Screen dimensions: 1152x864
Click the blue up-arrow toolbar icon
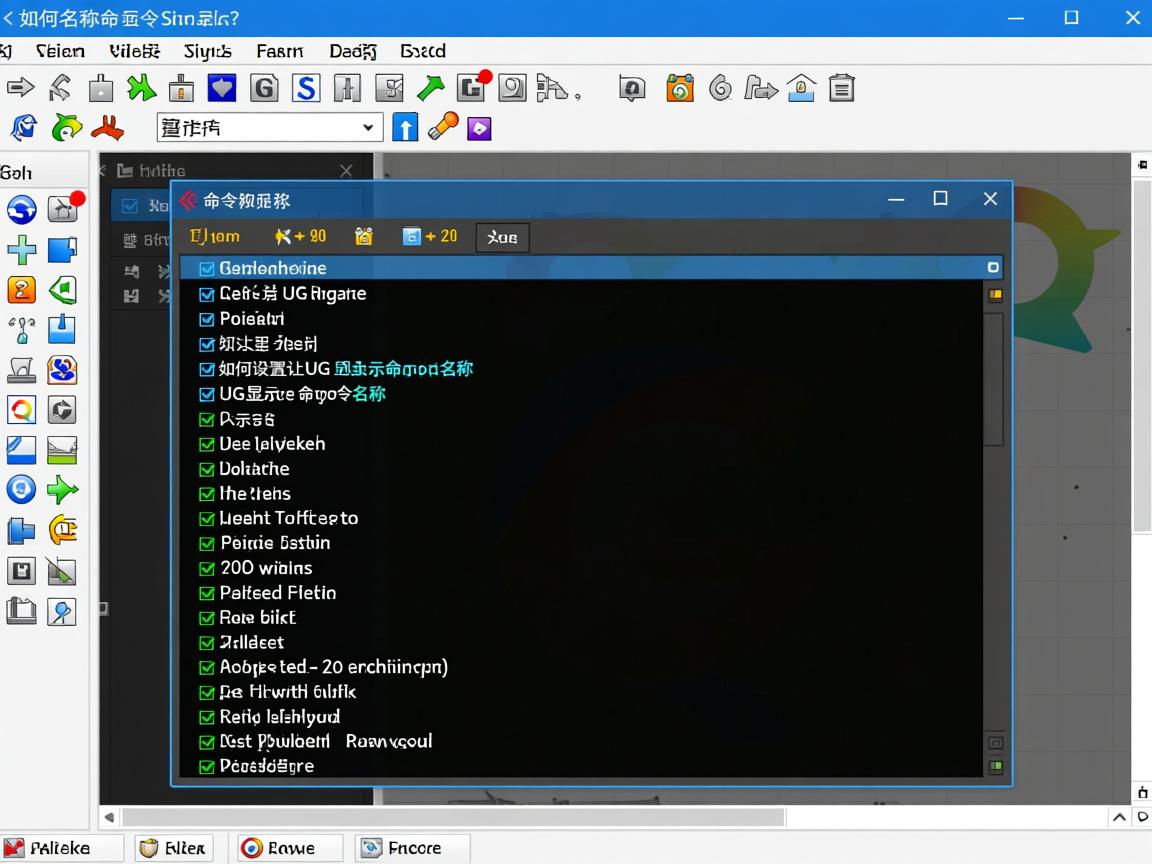coord(404,127)
